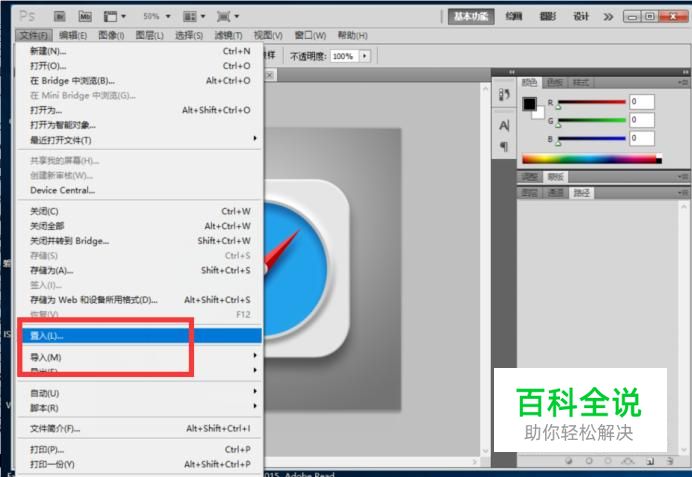Click the background color white swatch
Viewport: 692px width, 477px height.
539,115
